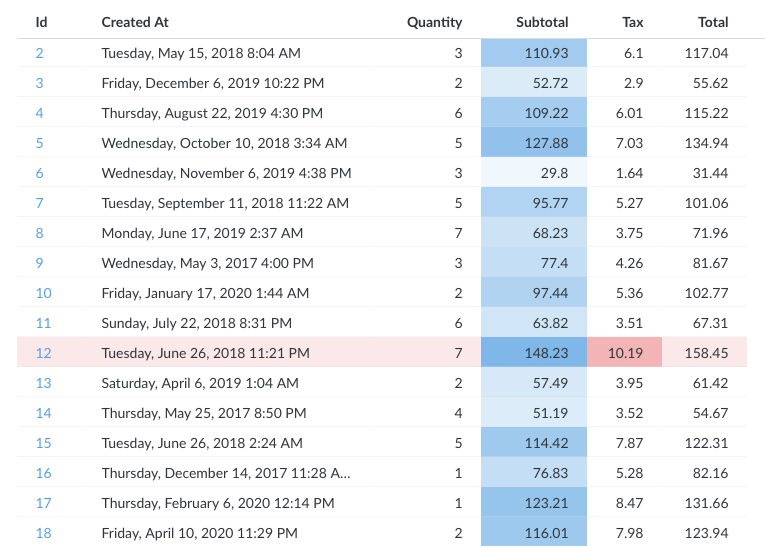Select 'Saturday, April 6, 2019 1:04 AM' cell
Screen dimensions: 765x548
pos(227,383)
